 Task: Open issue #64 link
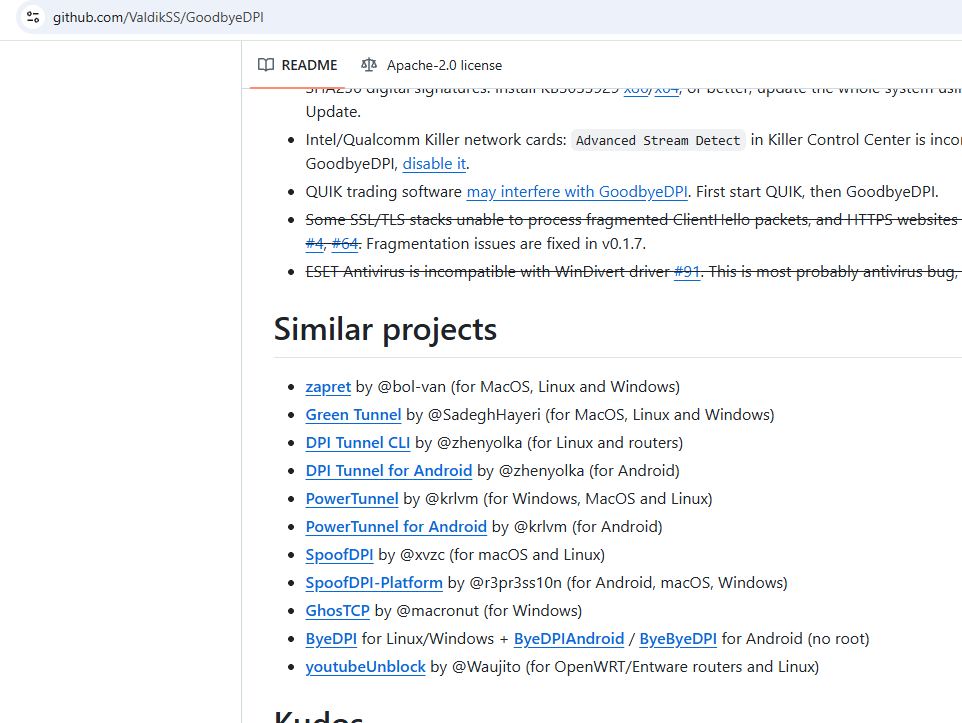(x=345, y=244)
